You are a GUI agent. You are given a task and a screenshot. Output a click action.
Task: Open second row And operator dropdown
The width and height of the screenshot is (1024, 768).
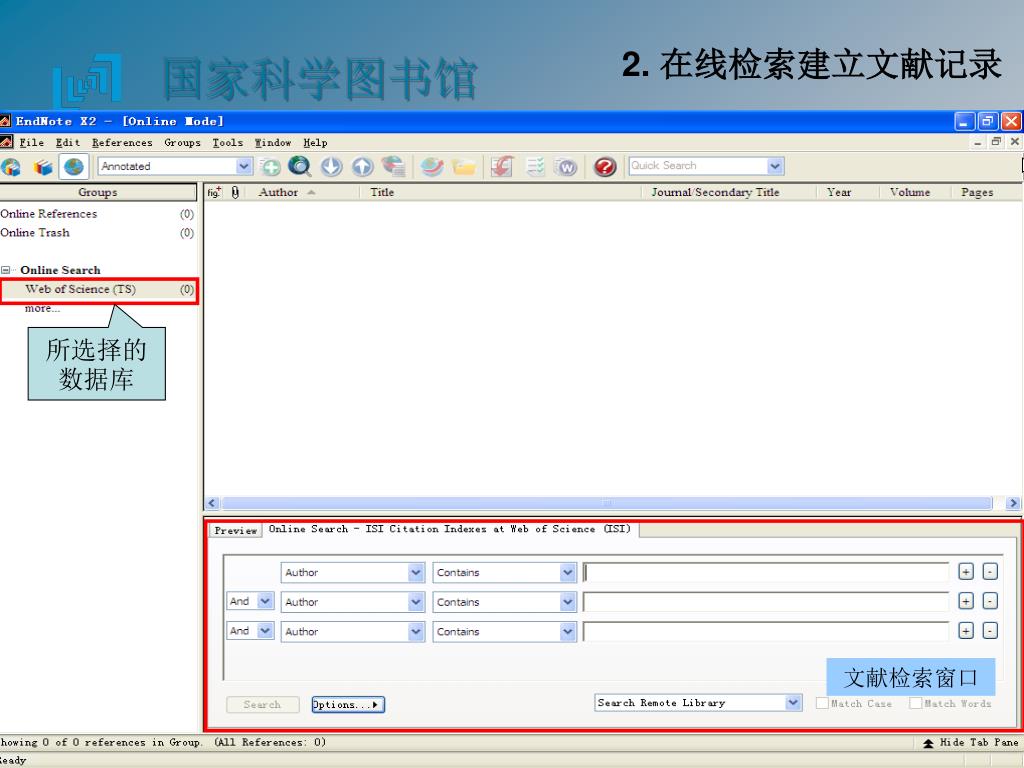(x=264, y=601)
